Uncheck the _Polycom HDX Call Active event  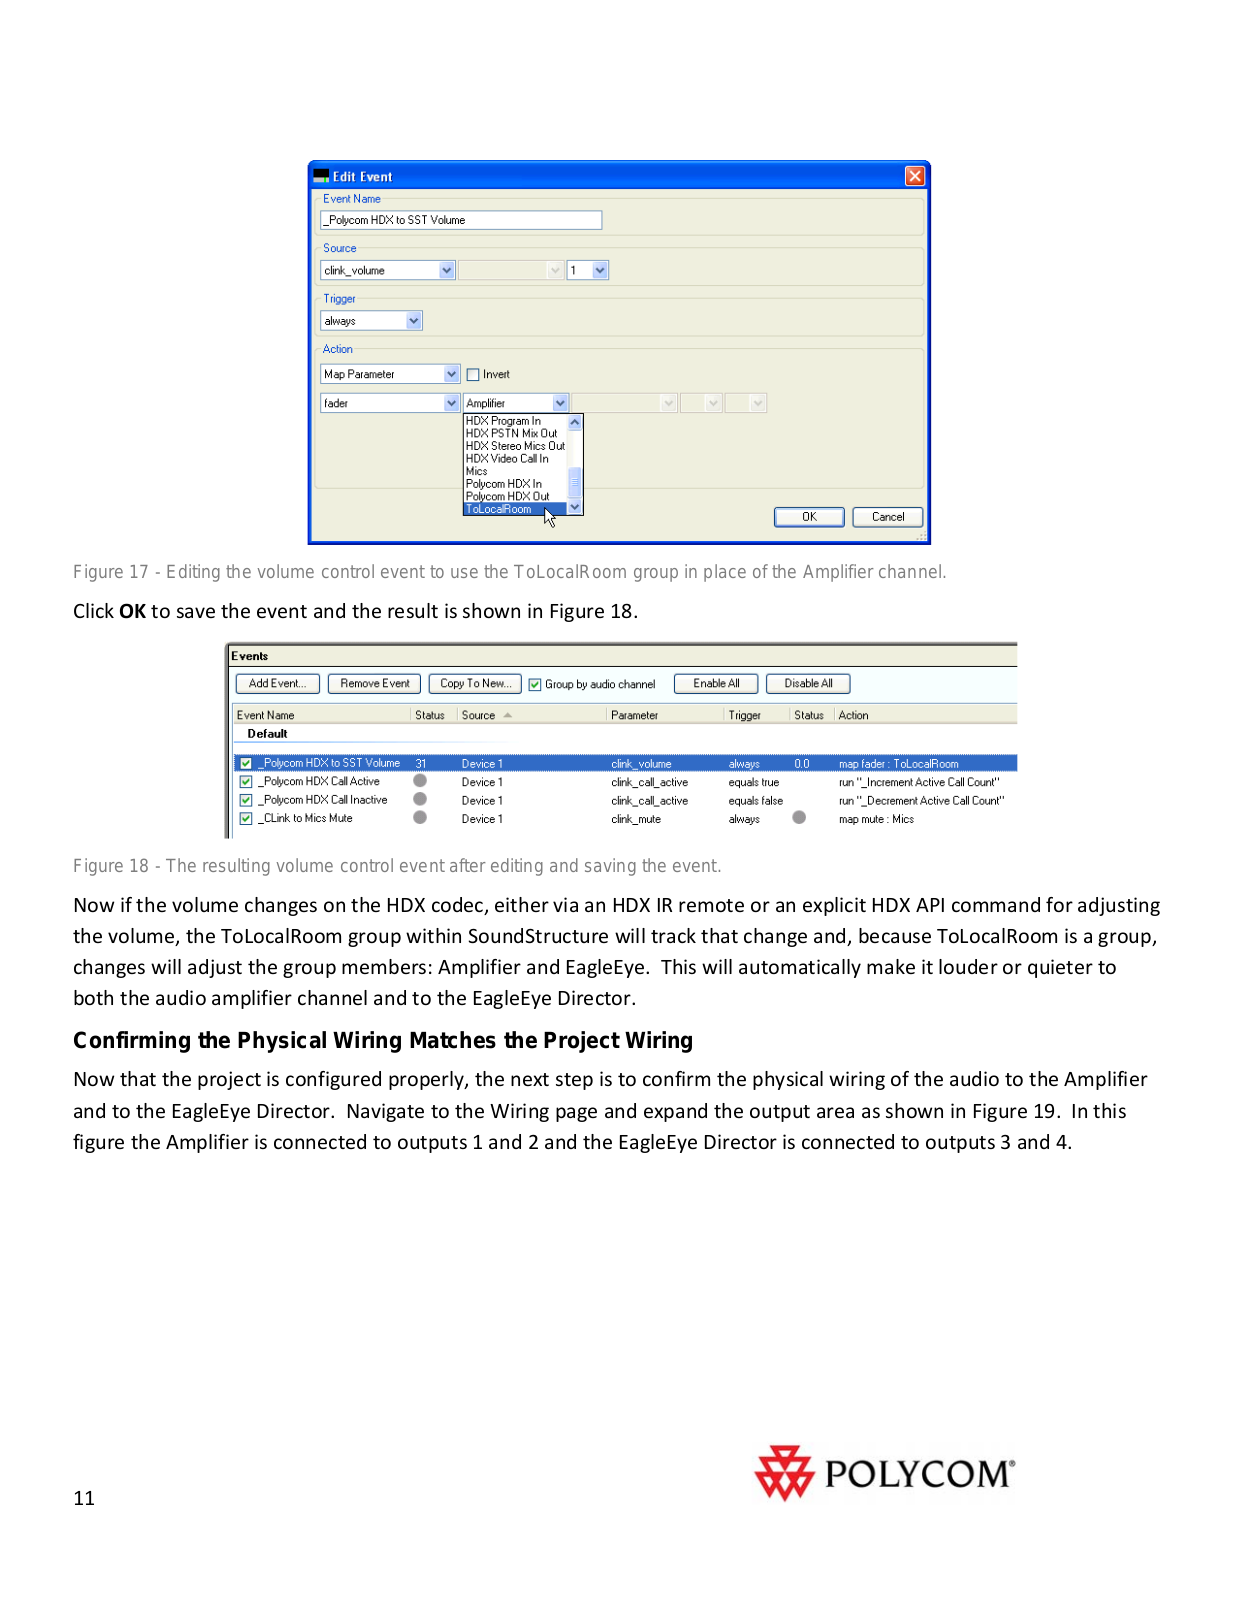(x=246, y=782)
